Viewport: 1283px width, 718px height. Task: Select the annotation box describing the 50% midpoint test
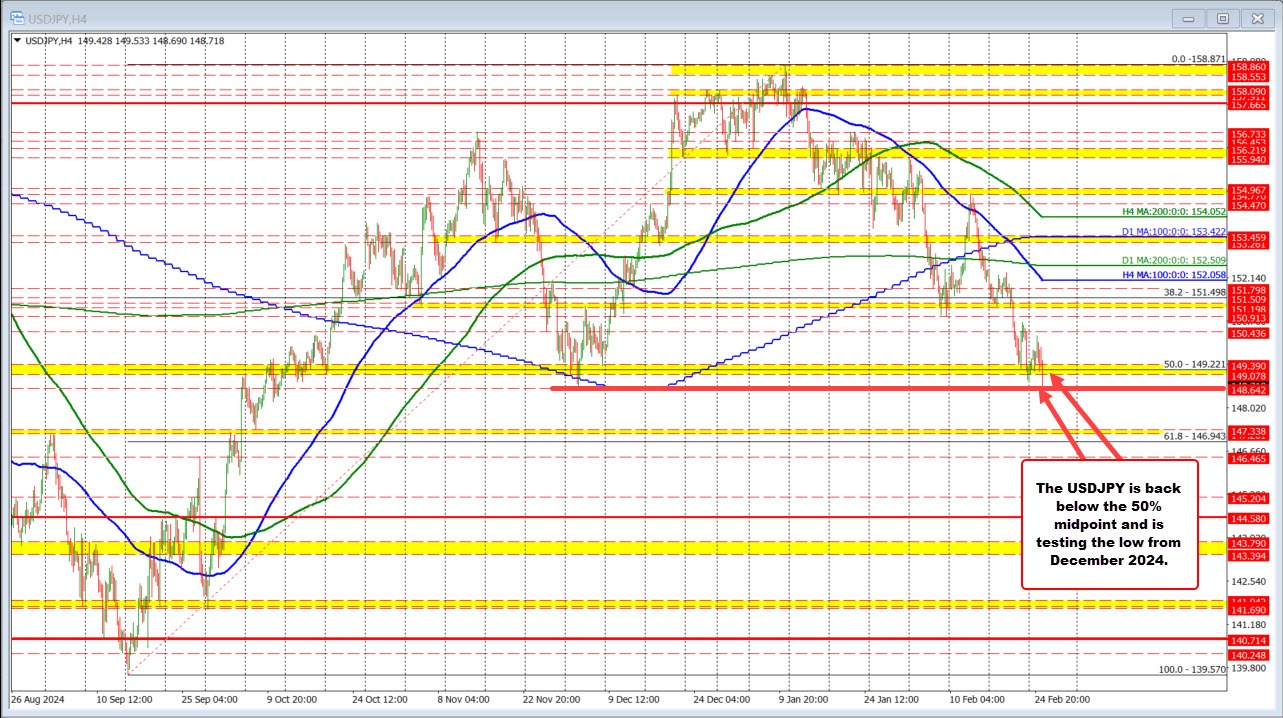[1109, 525]
